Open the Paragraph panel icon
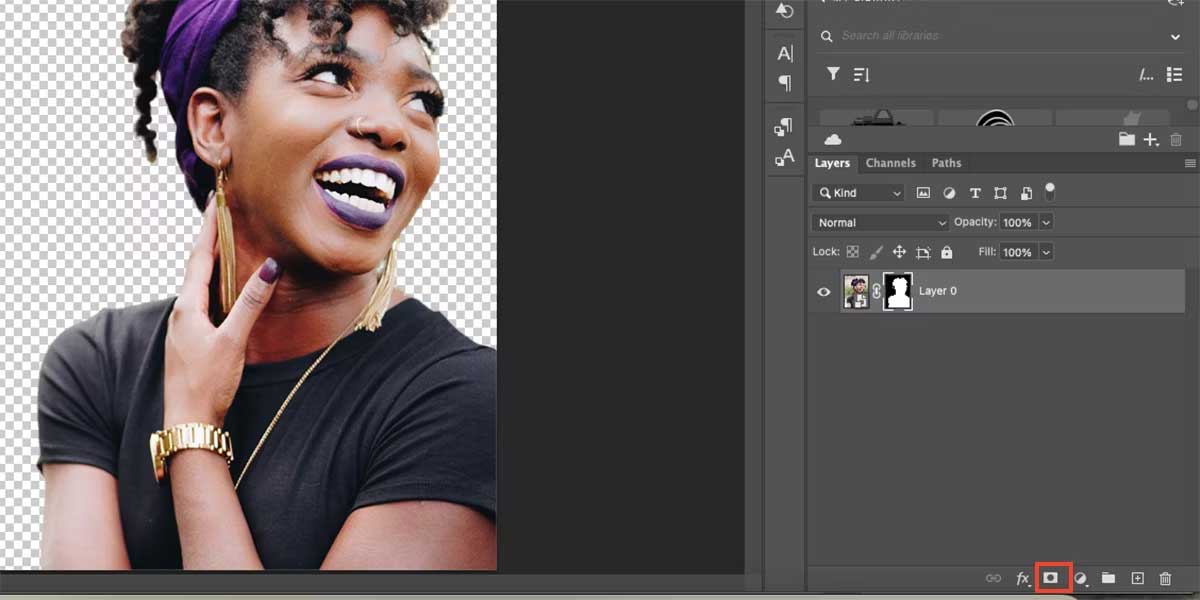Screen dimensions: 1200x600 (x=785, y=83)
